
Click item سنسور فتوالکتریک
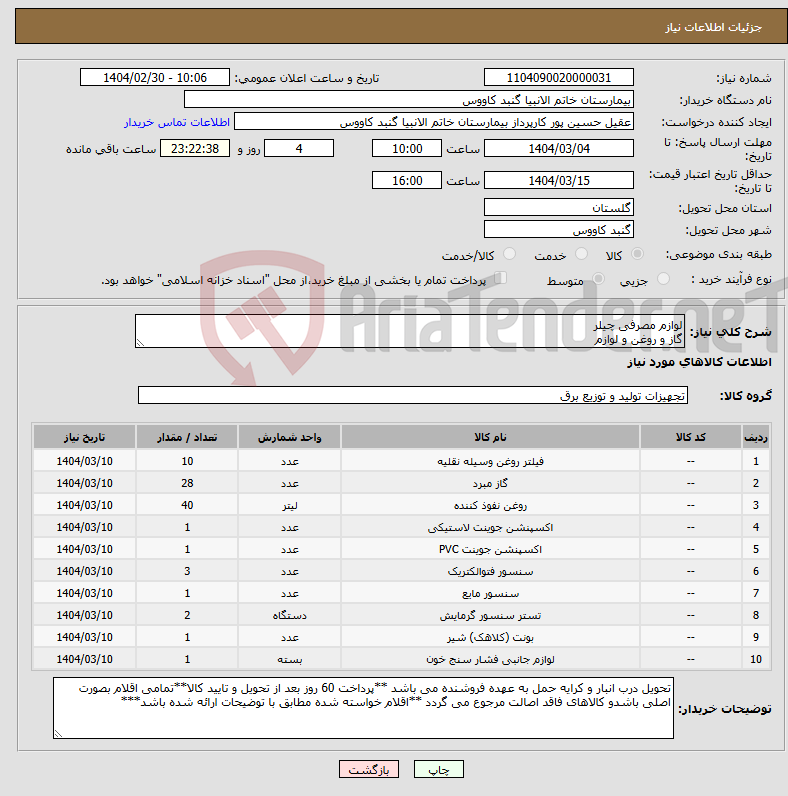pos(490,572)
